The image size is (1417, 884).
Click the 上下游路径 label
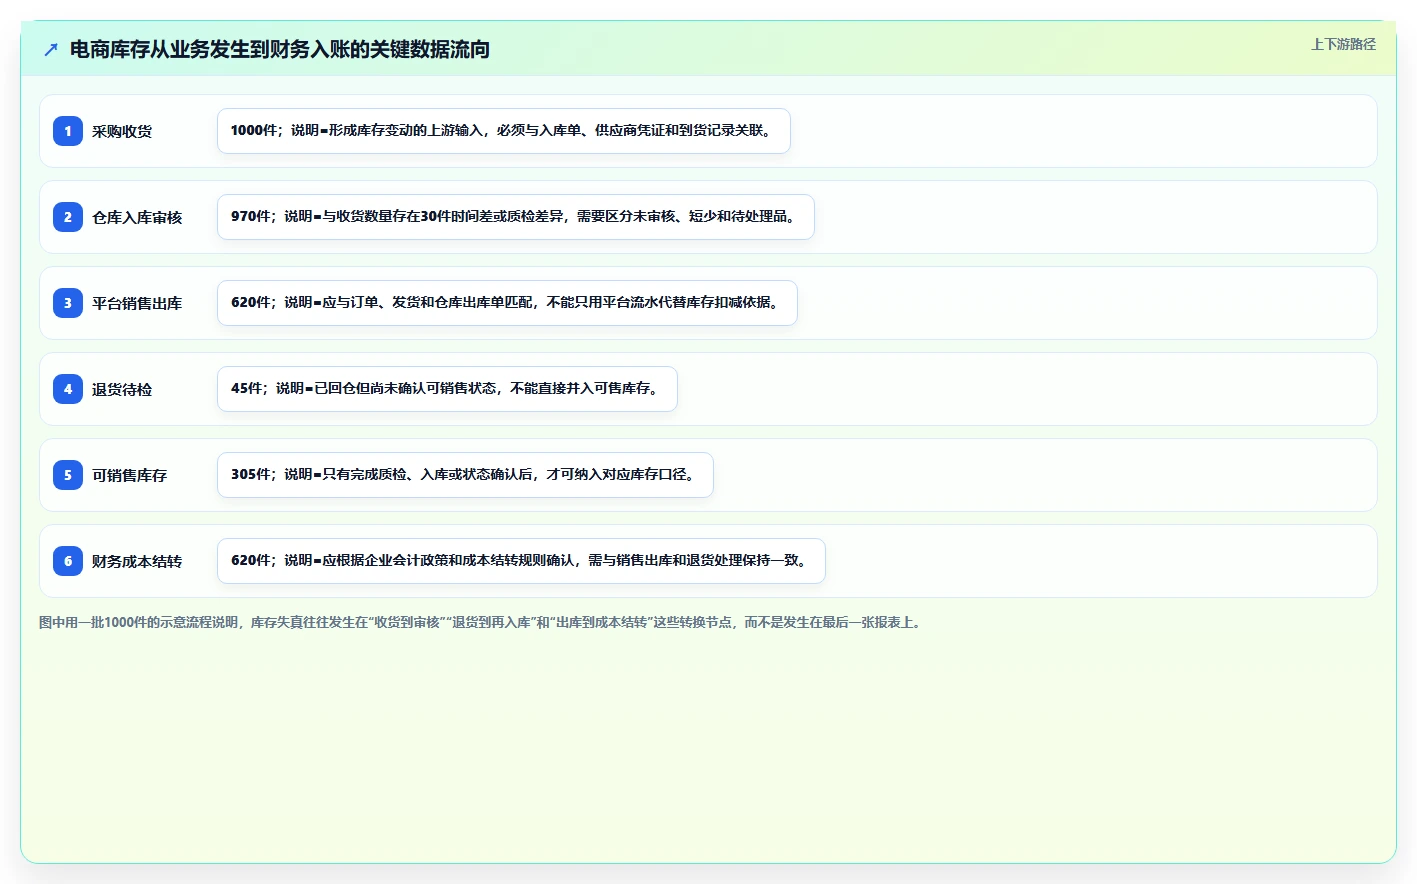coord(1343,44)
